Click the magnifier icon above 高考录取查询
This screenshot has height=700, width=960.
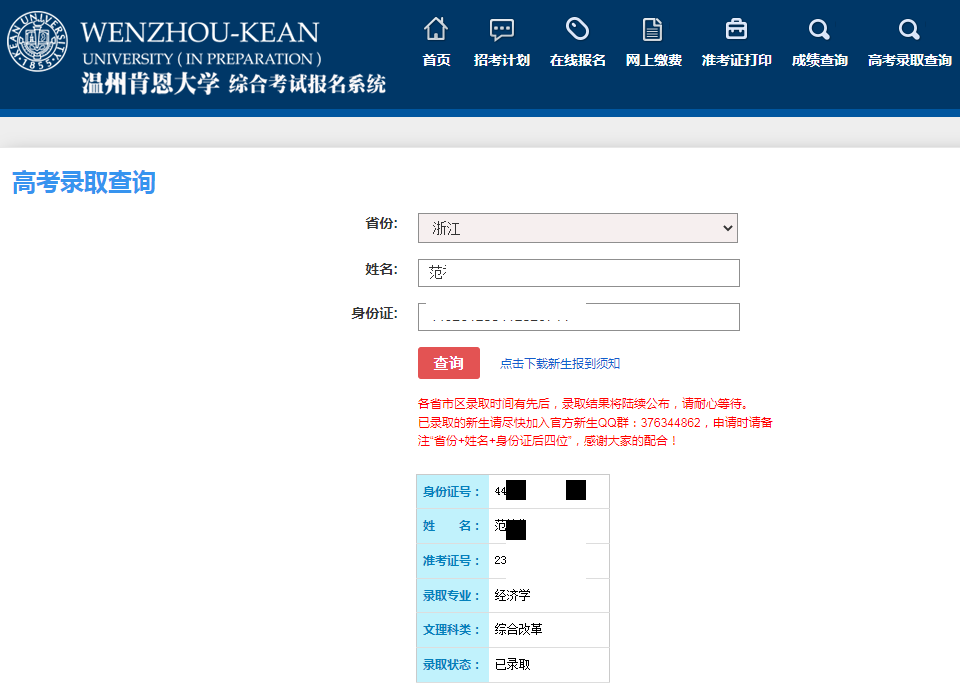click(x=909, y=29)
